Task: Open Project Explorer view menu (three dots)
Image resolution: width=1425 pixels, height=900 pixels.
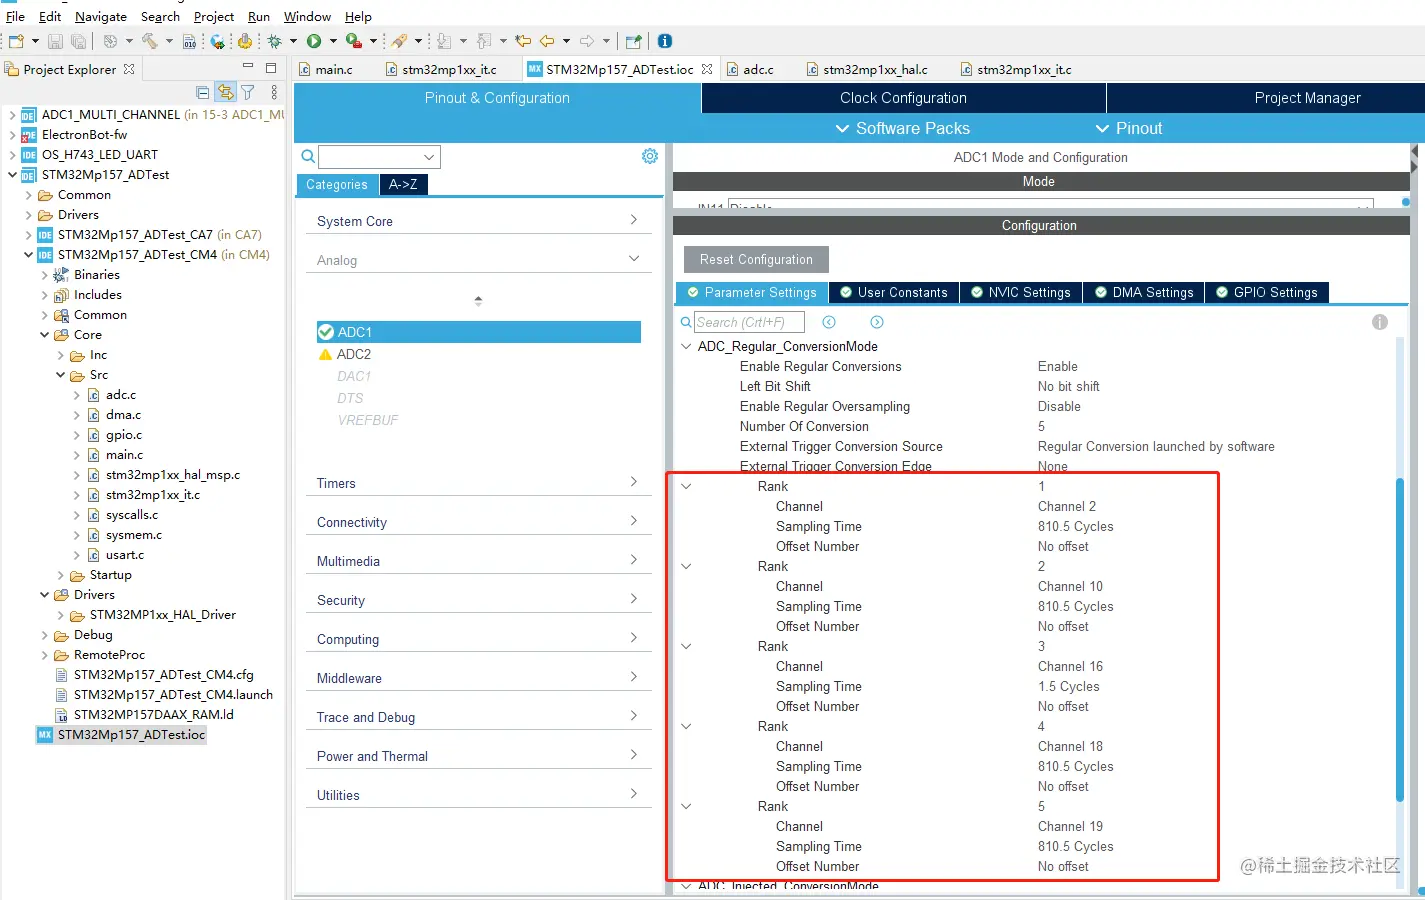Action: (x=274, y=92)
